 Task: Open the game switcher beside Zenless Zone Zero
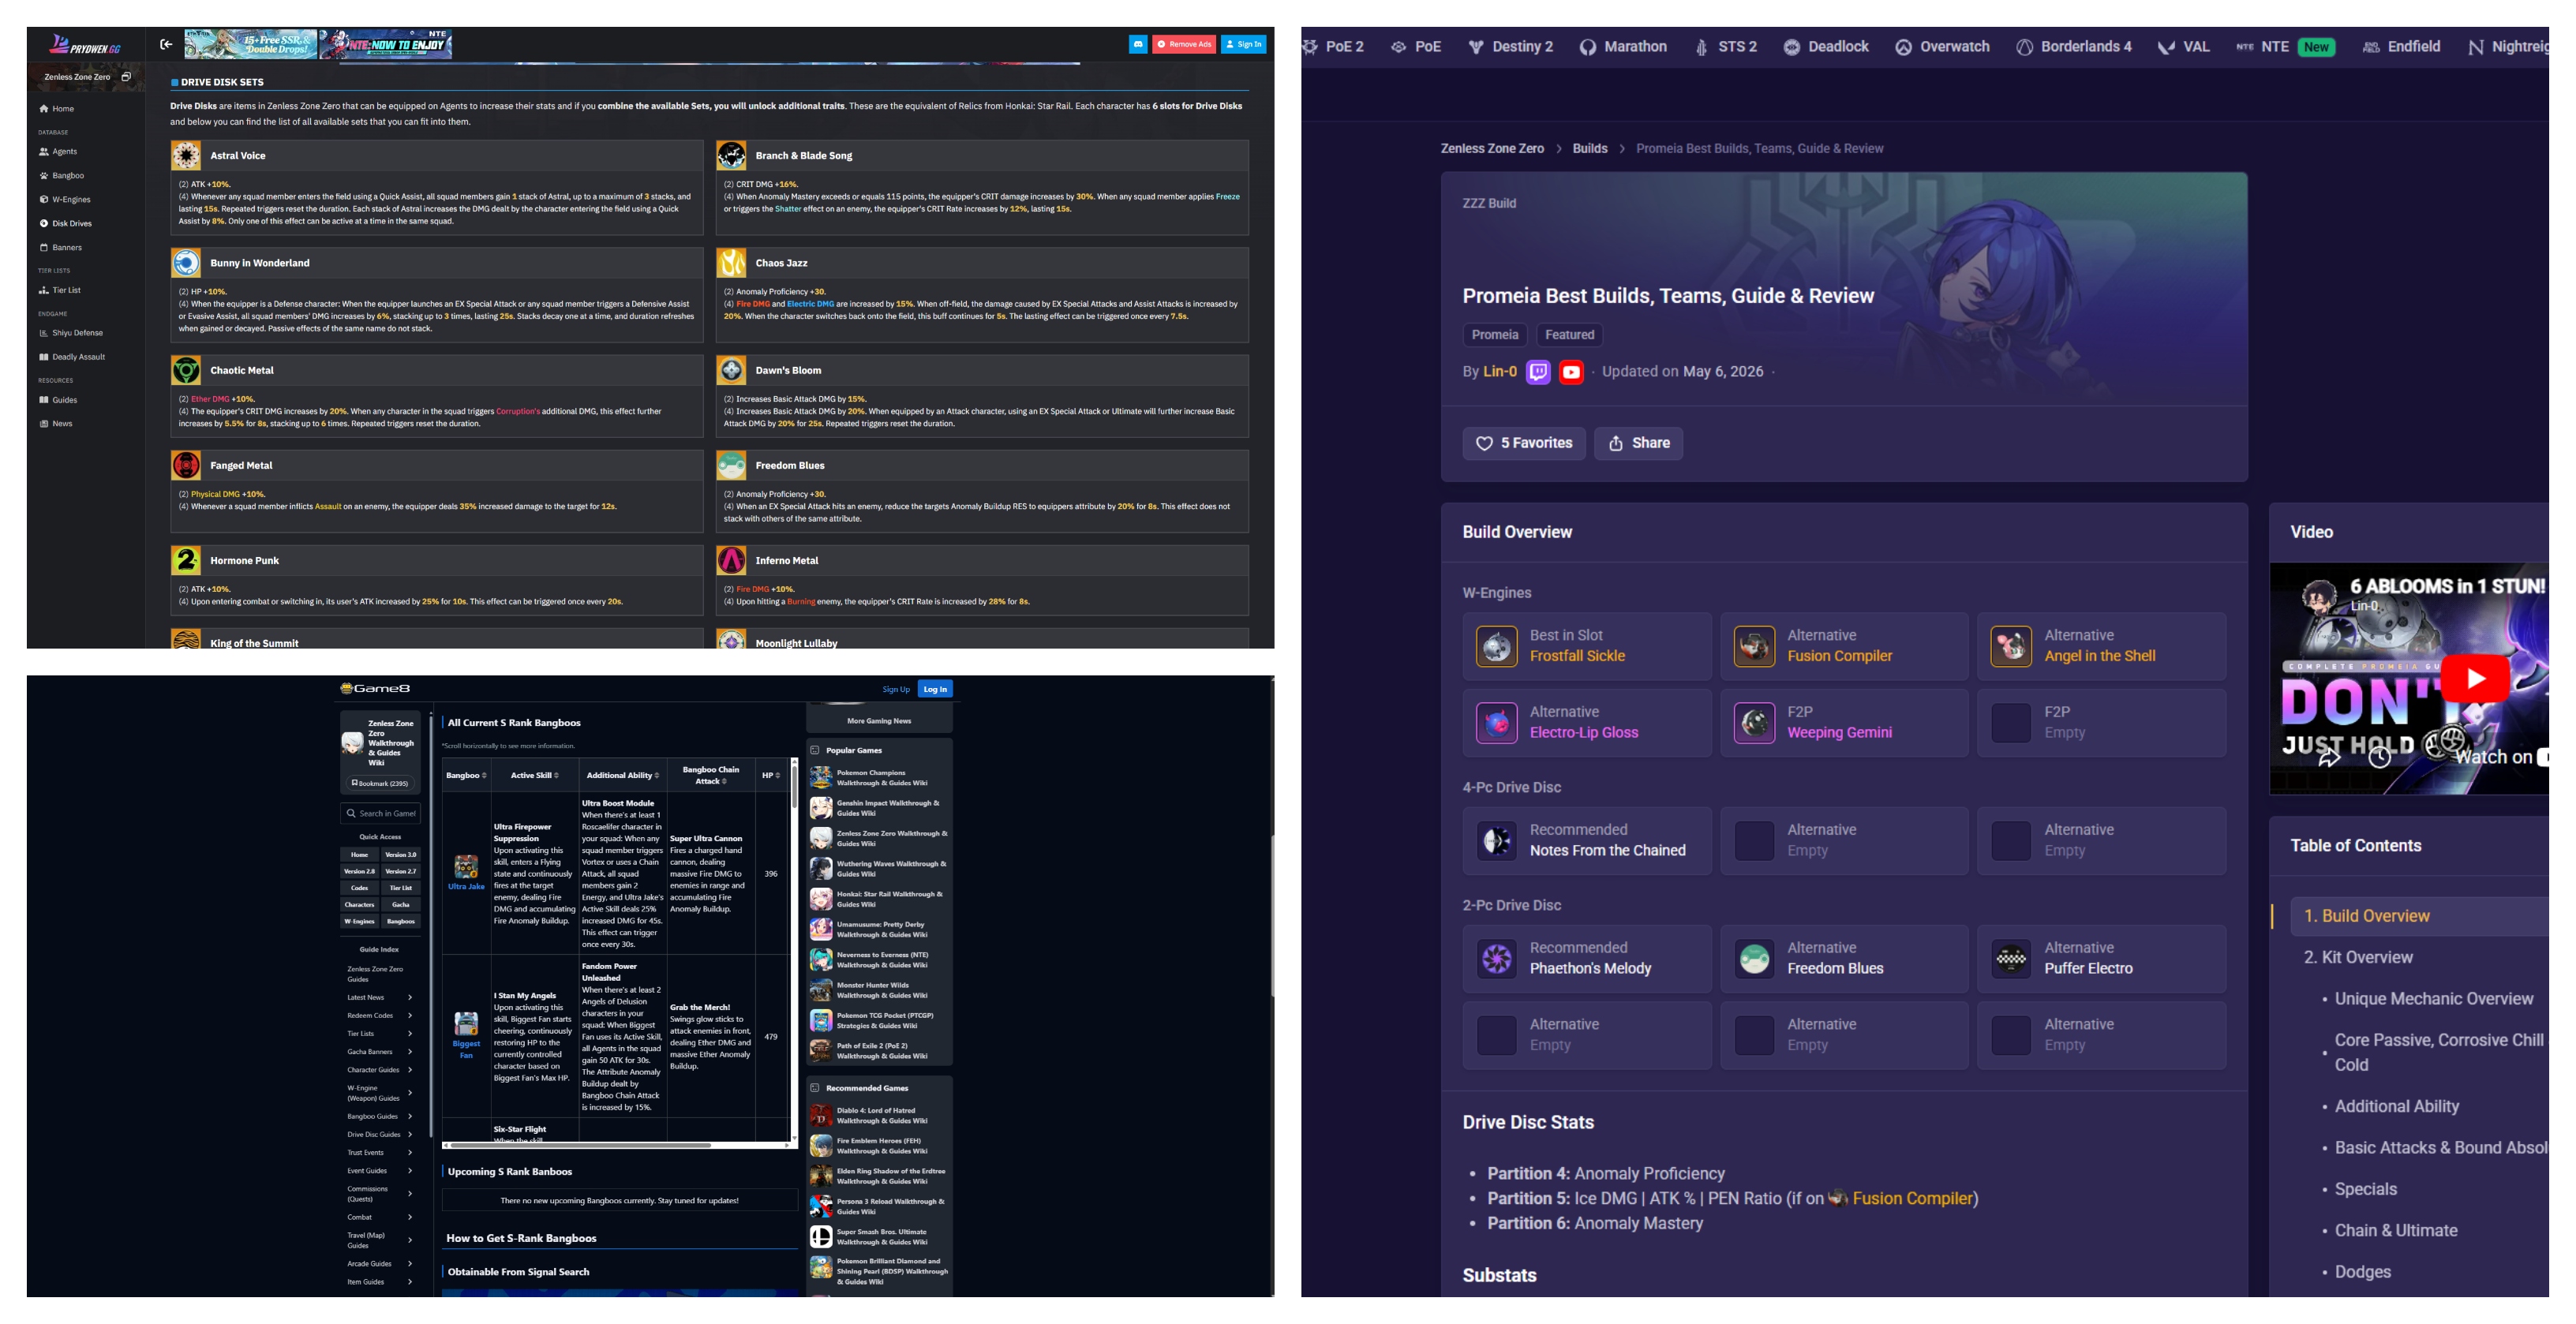pyautogui.click(x=126, y=77)
